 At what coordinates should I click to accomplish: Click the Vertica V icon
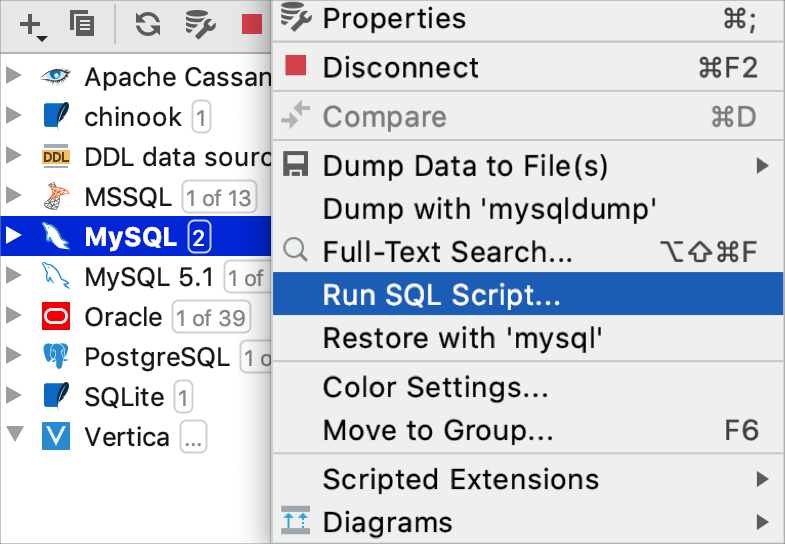point(56,436)
